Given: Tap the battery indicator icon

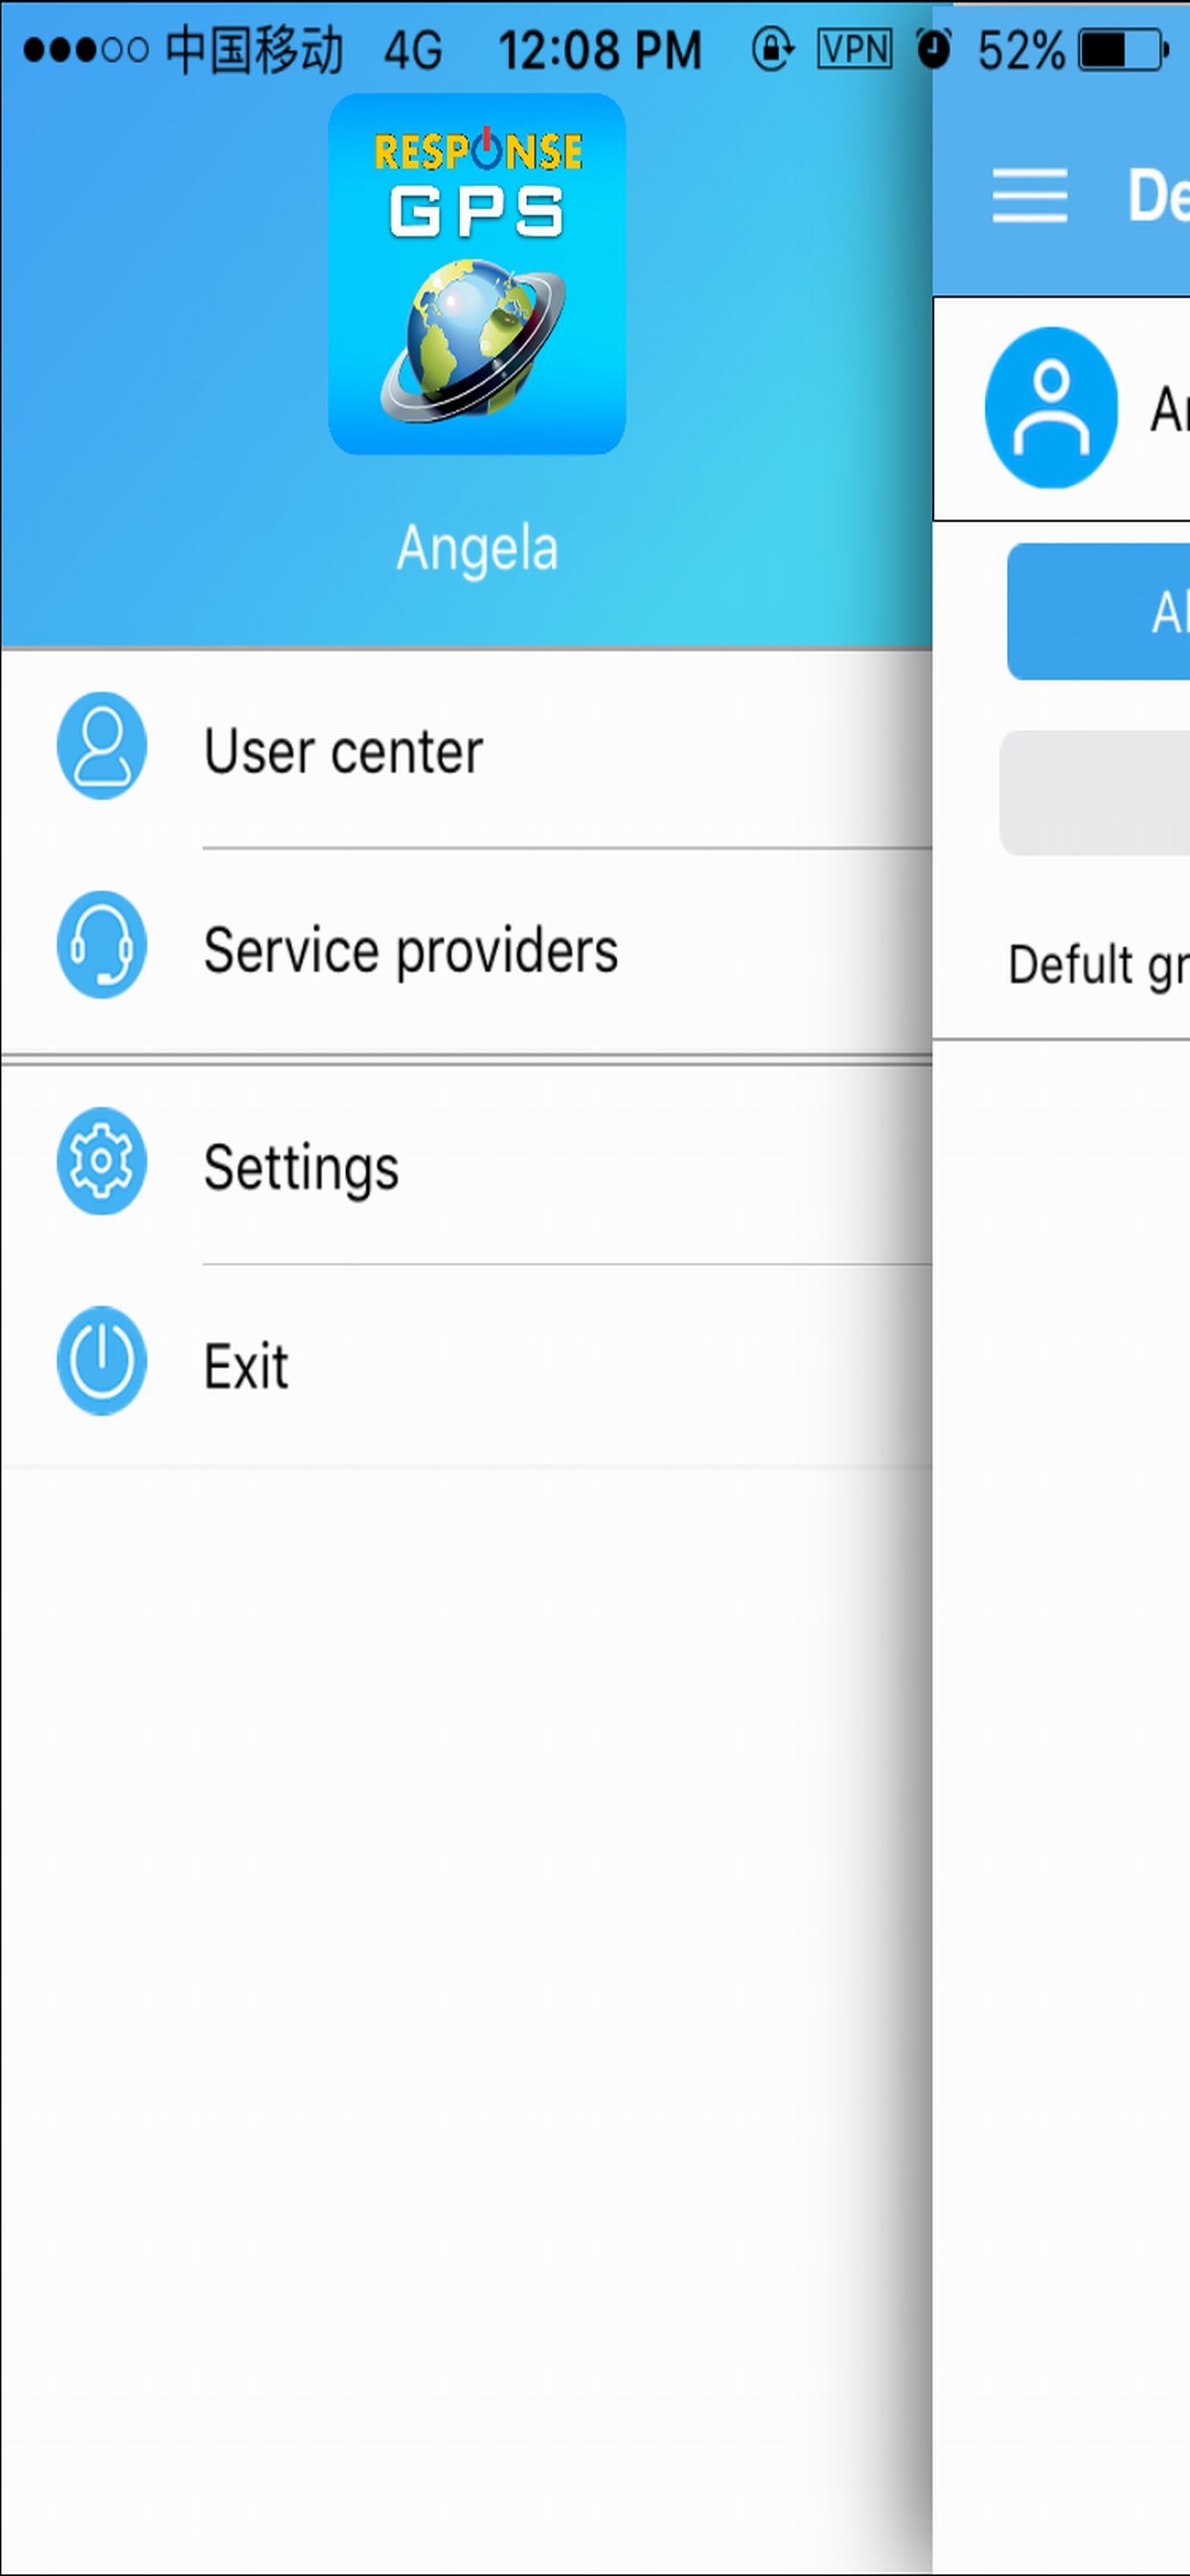Looking at the screenshot, I should coord(1124,49).
